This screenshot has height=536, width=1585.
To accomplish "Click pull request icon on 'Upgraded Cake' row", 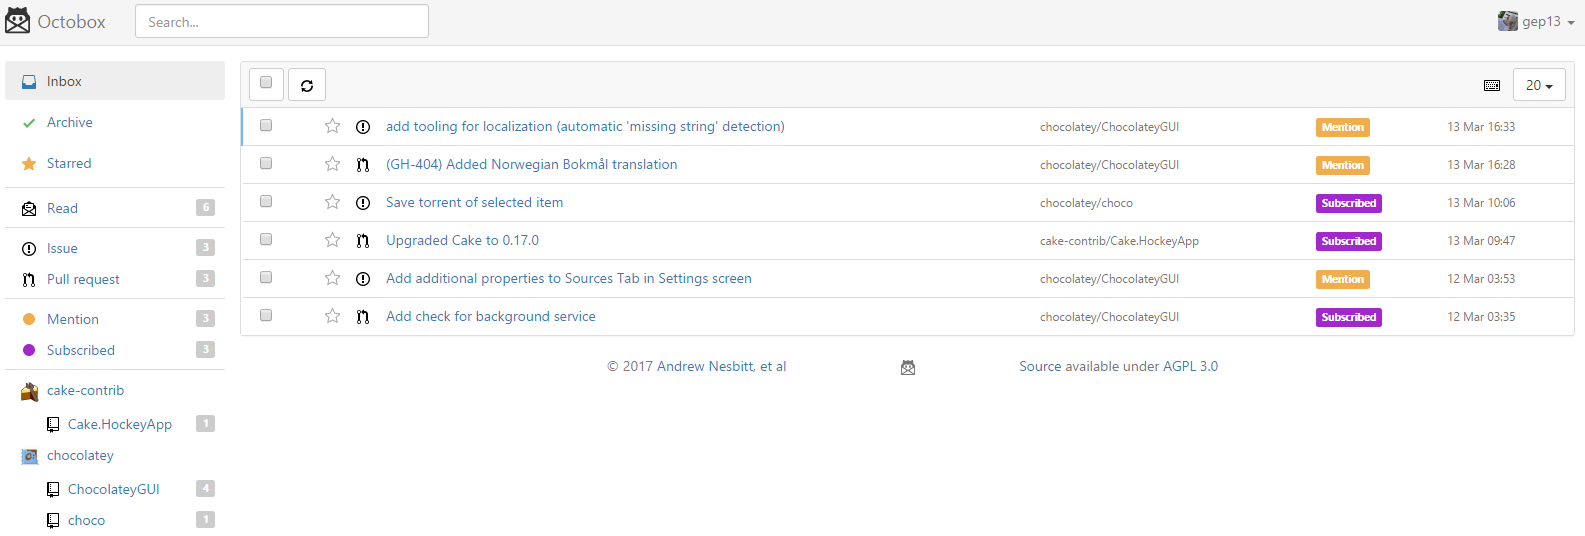I will (363, 241).
